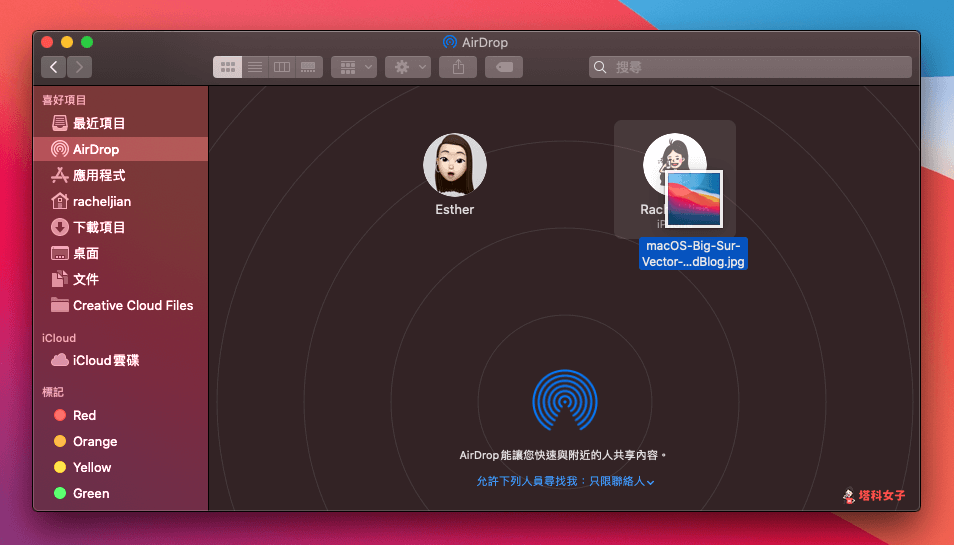Switch to gallery view

[308, 67]
